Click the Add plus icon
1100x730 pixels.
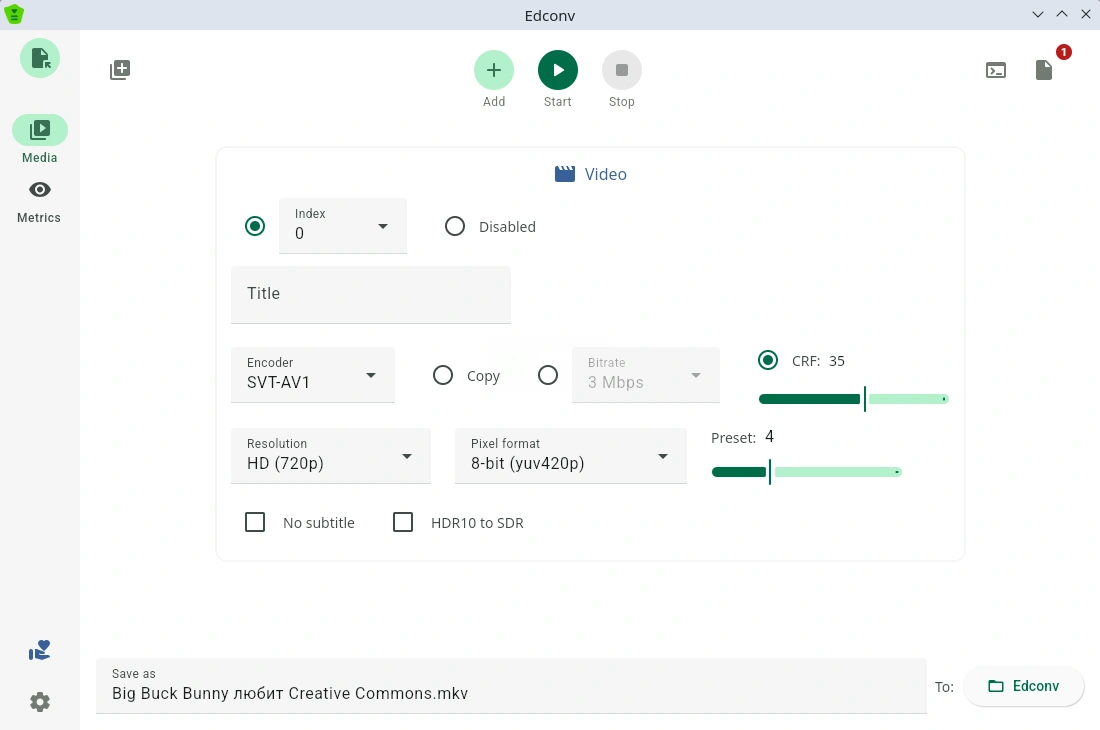[x=494, y=70]
